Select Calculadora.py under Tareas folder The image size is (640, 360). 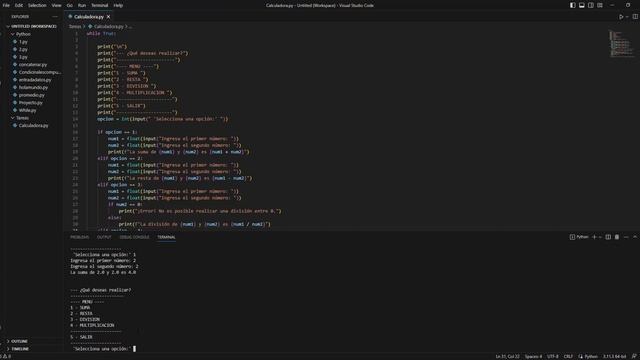point(33,126)
